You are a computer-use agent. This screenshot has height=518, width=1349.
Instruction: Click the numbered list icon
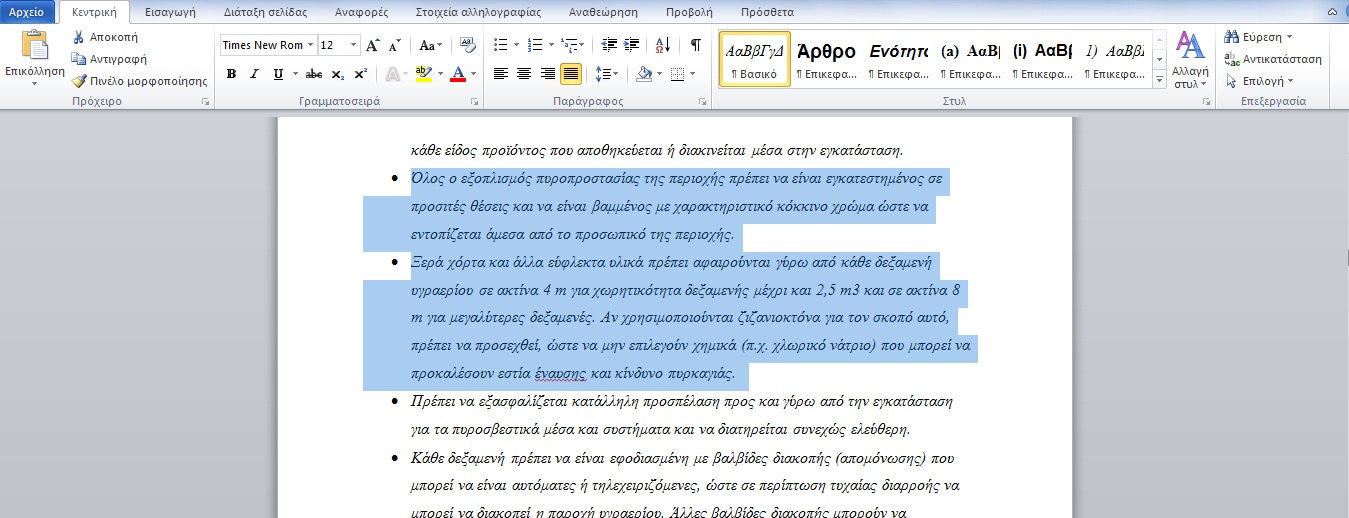pyautogui.click(x=534, y=45)
